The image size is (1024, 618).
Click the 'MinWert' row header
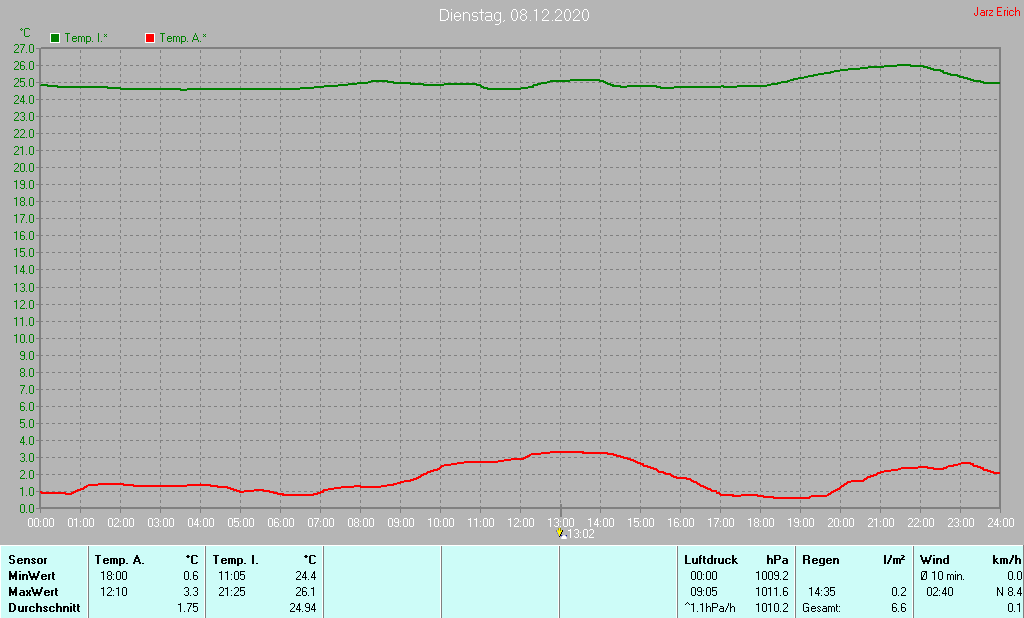pyautogui.click(x=31, y=576)
